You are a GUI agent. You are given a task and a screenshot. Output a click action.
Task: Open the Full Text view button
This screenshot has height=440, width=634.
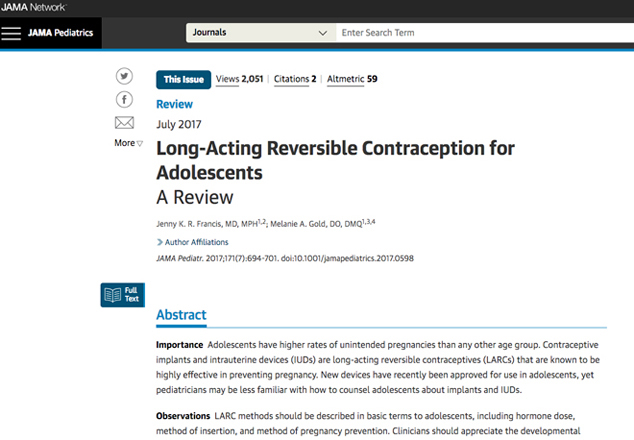tap(123, 295)
